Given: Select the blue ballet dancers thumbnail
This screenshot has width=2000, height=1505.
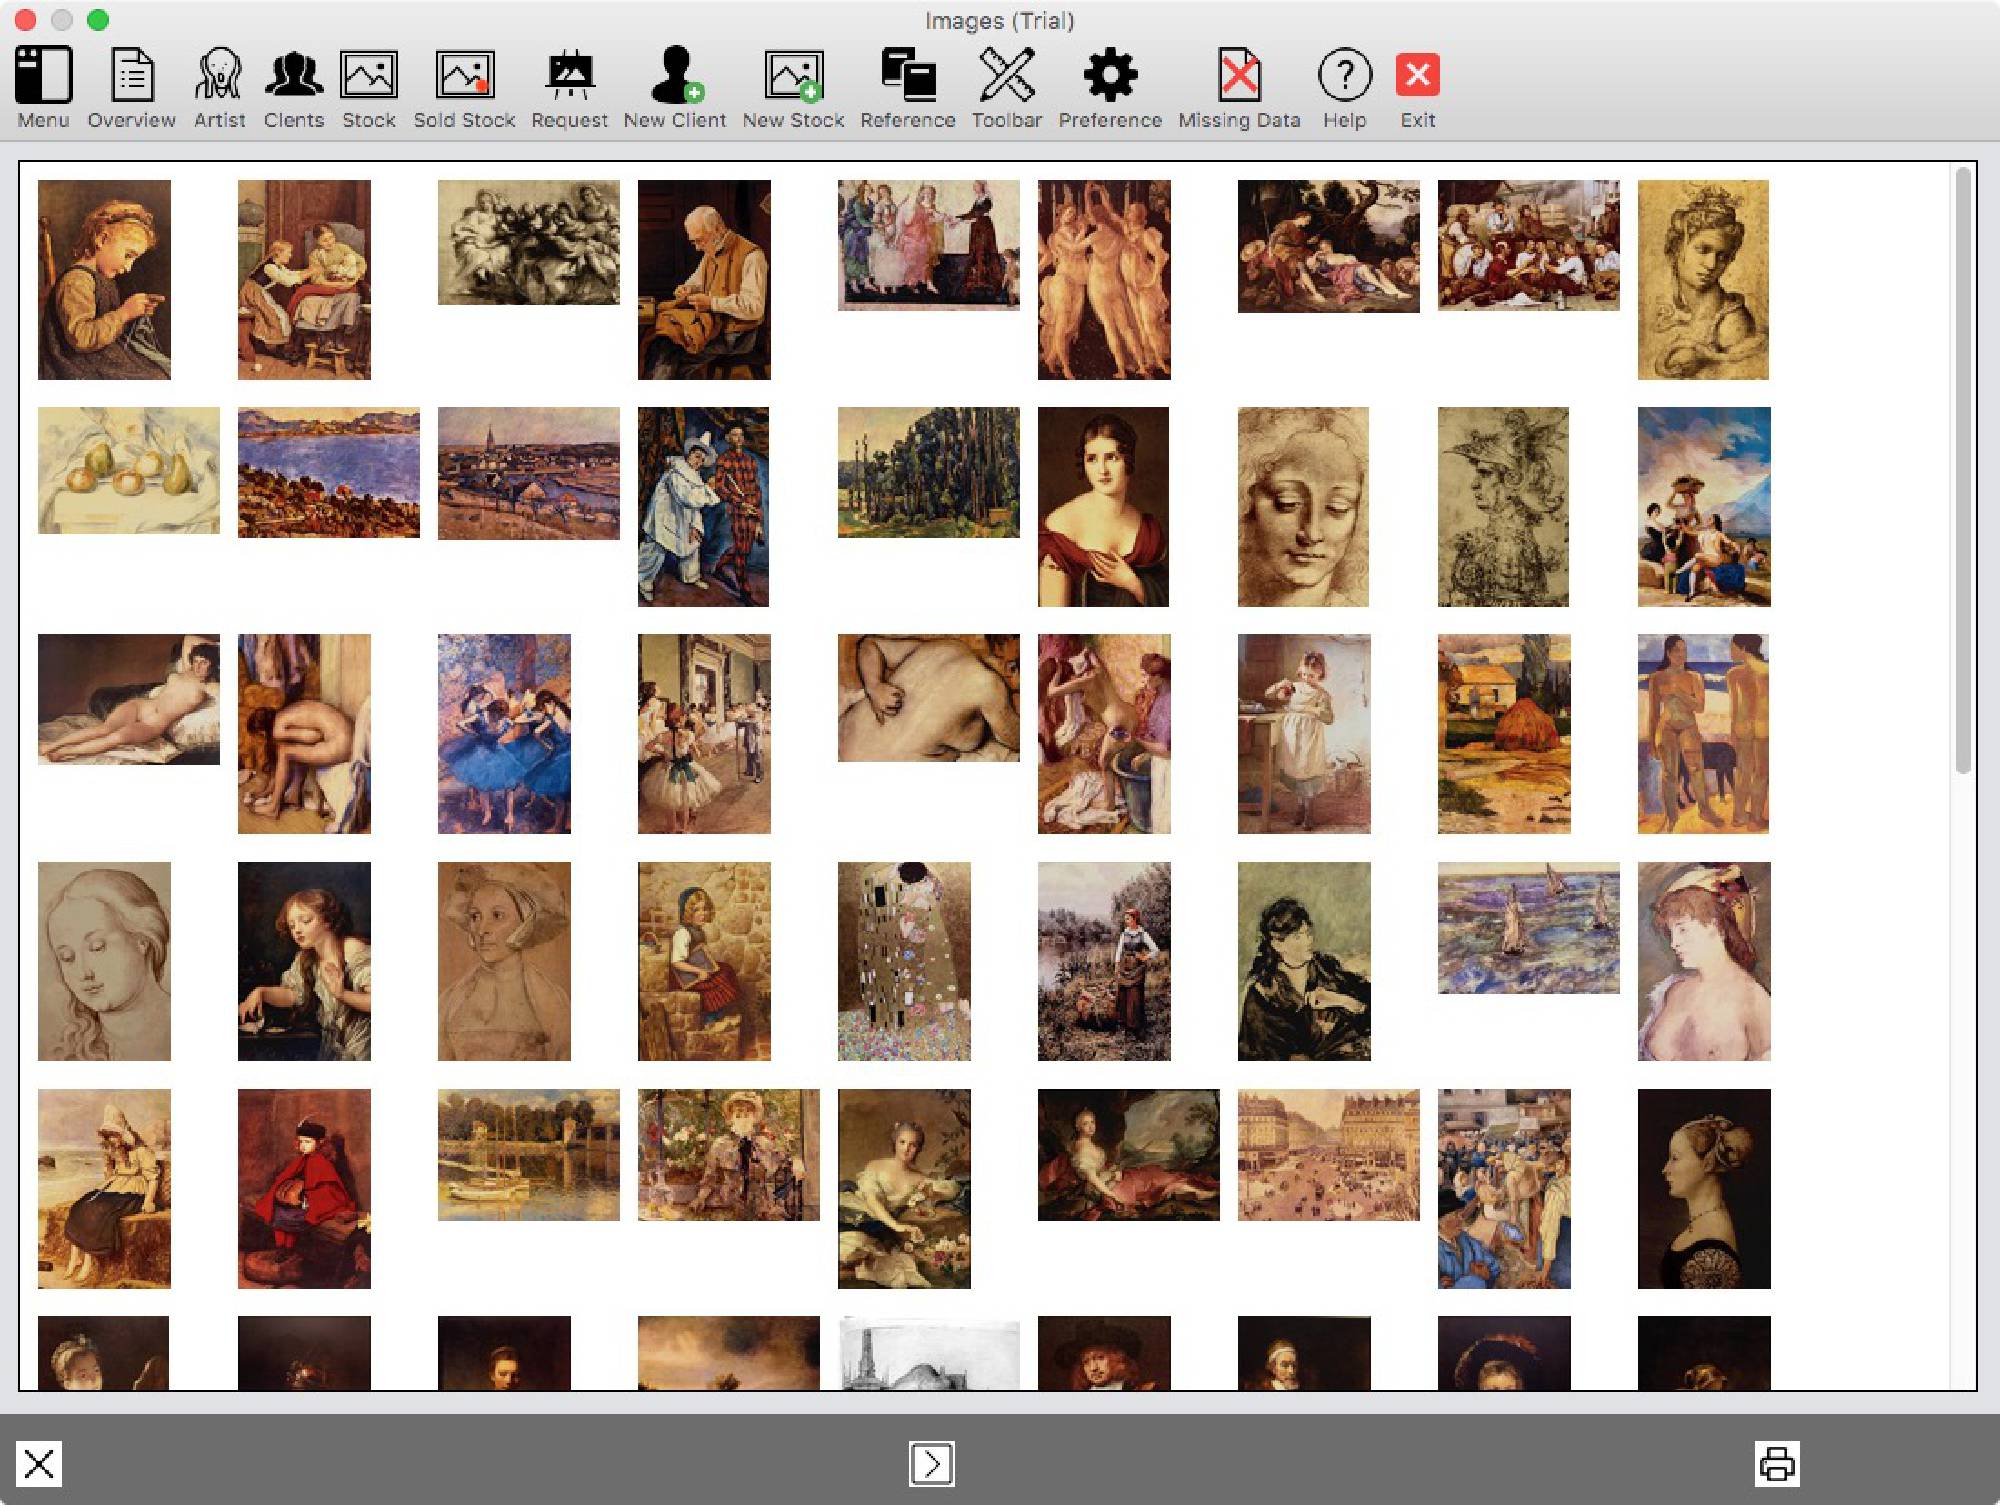Looking at the screenshot, I should [504, 734].
